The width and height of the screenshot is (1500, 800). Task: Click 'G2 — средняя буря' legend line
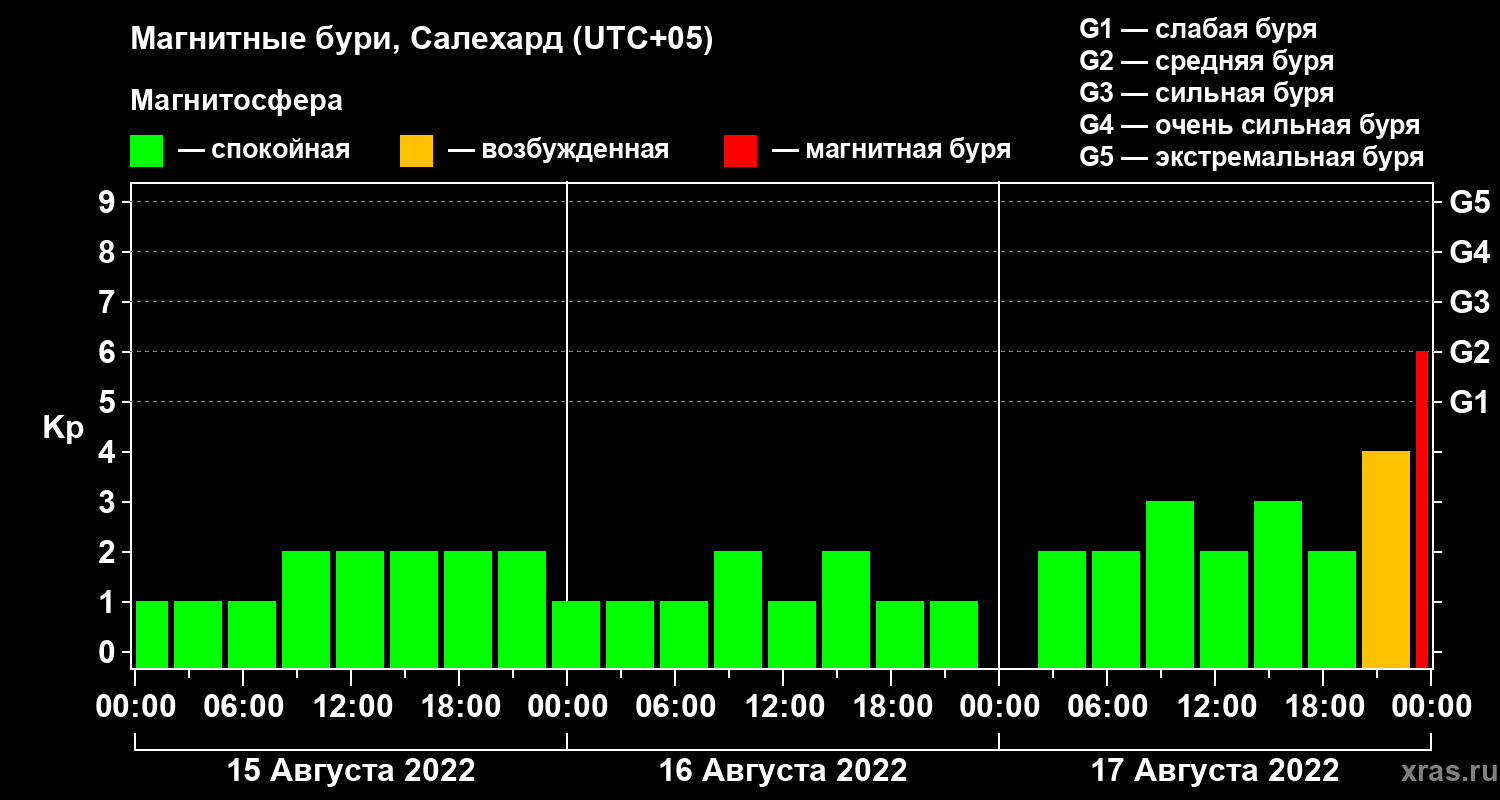coord(1206,61)
